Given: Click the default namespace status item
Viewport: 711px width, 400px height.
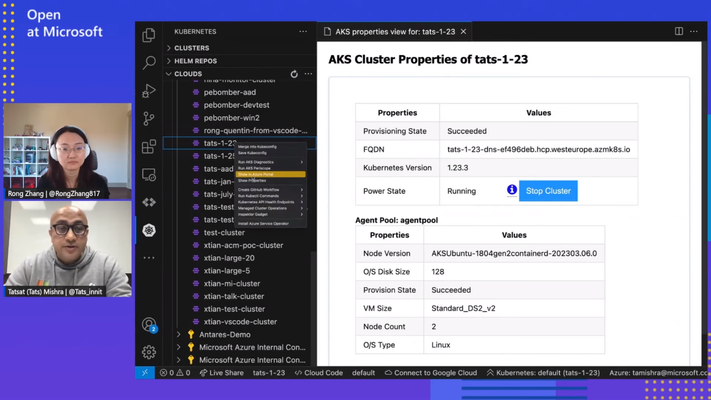Looking at the screenshot, I should [x=363, y=373].
